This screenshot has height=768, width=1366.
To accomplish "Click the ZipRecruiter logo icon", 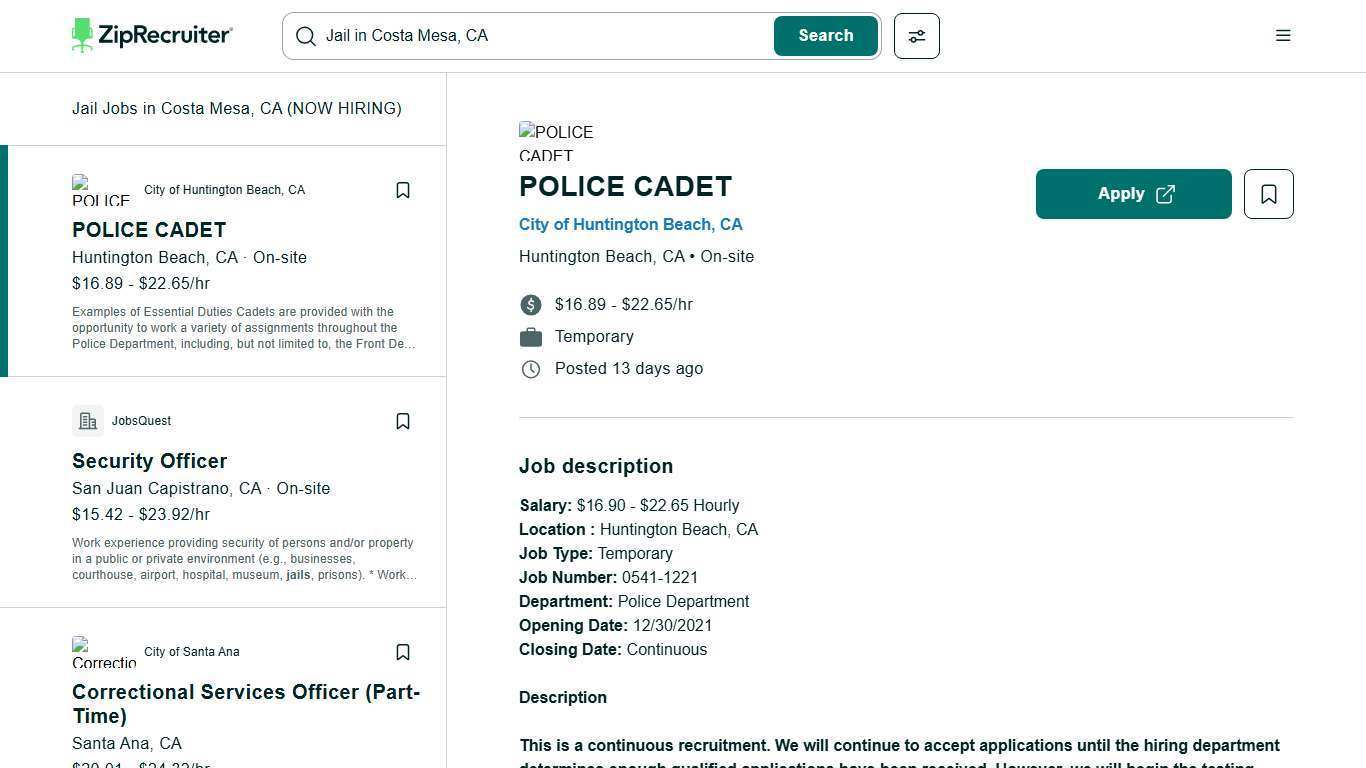I will 85,35.
